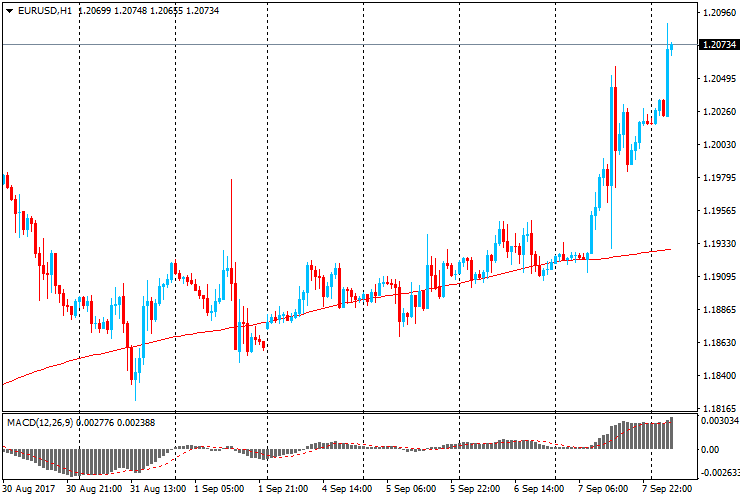Click the triangle arrow beside EURUSD,H1
740x500 pixels.
[9, 11]
